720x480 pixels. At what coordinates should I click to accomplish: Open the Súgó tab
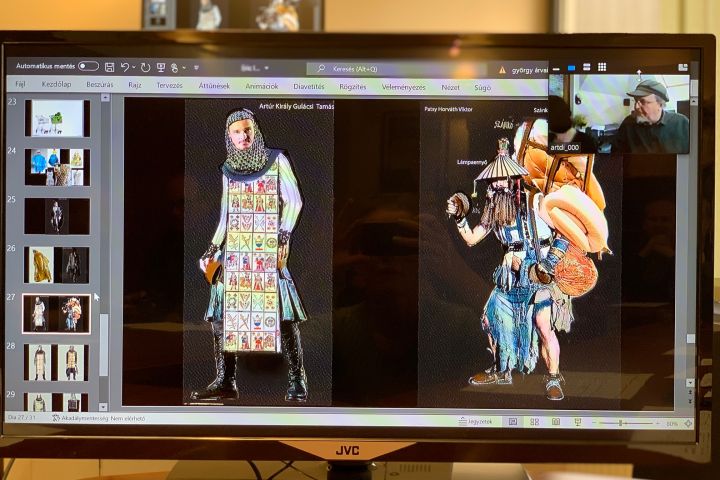(483, 87)
